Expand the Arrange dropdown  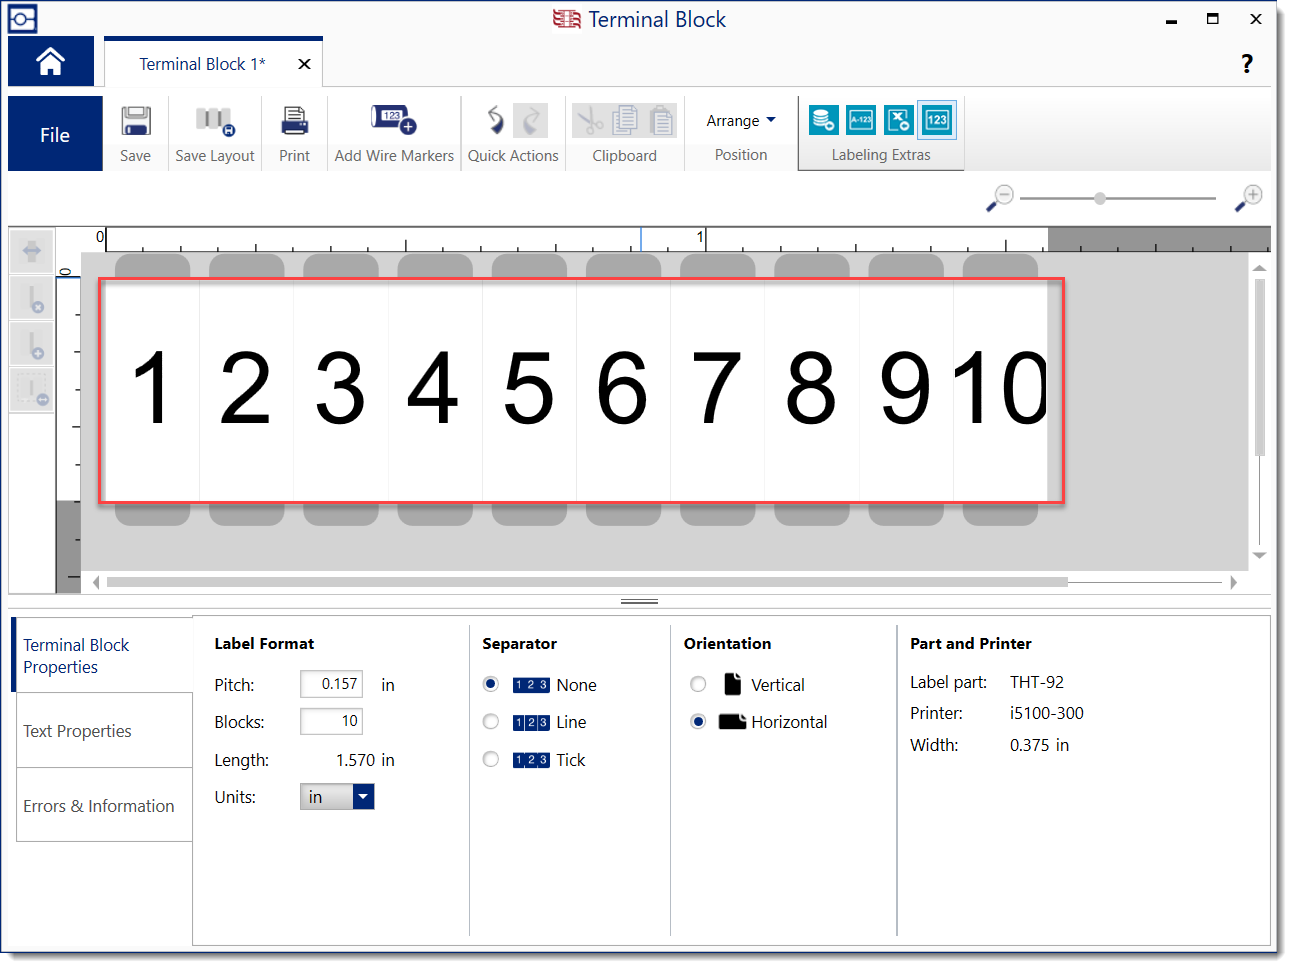741,121
